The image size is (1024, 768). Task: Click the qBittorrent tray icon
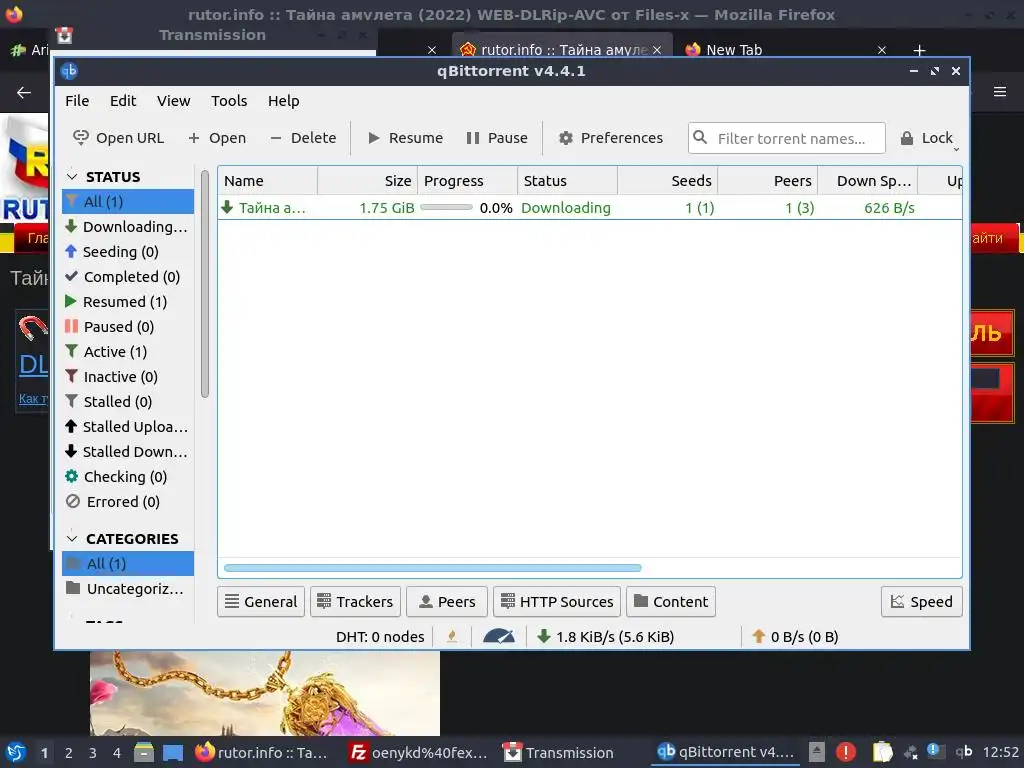point(964,752)
